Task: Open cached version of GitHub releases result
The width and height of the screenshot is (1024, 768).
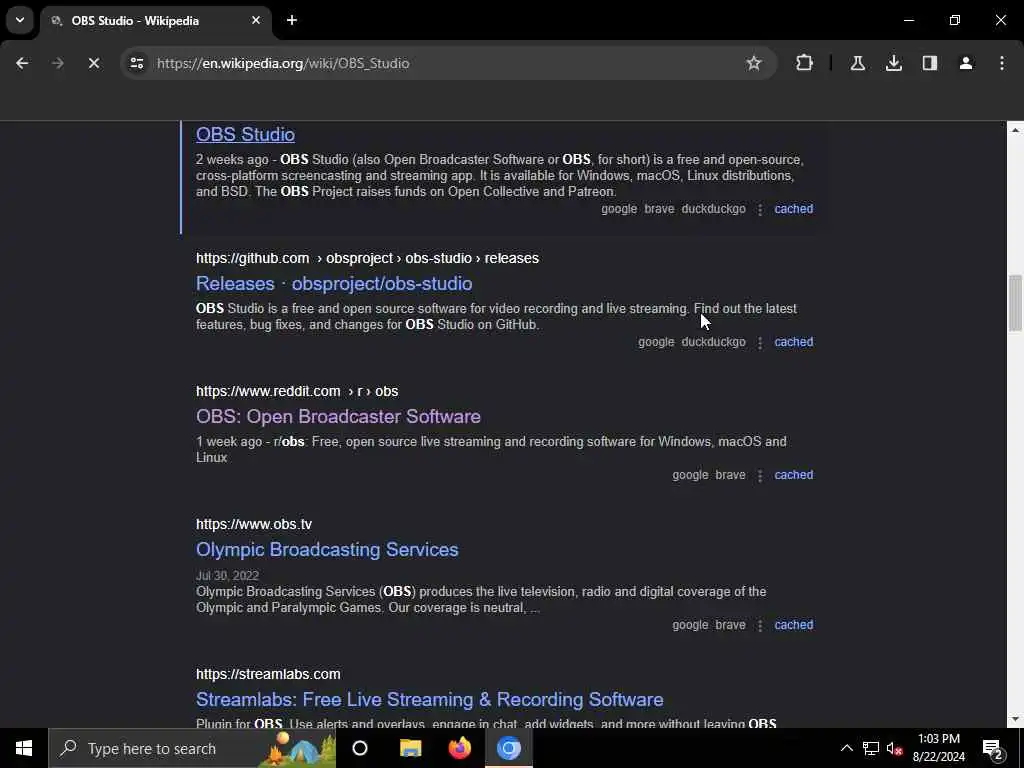Action: click(793, 342)
